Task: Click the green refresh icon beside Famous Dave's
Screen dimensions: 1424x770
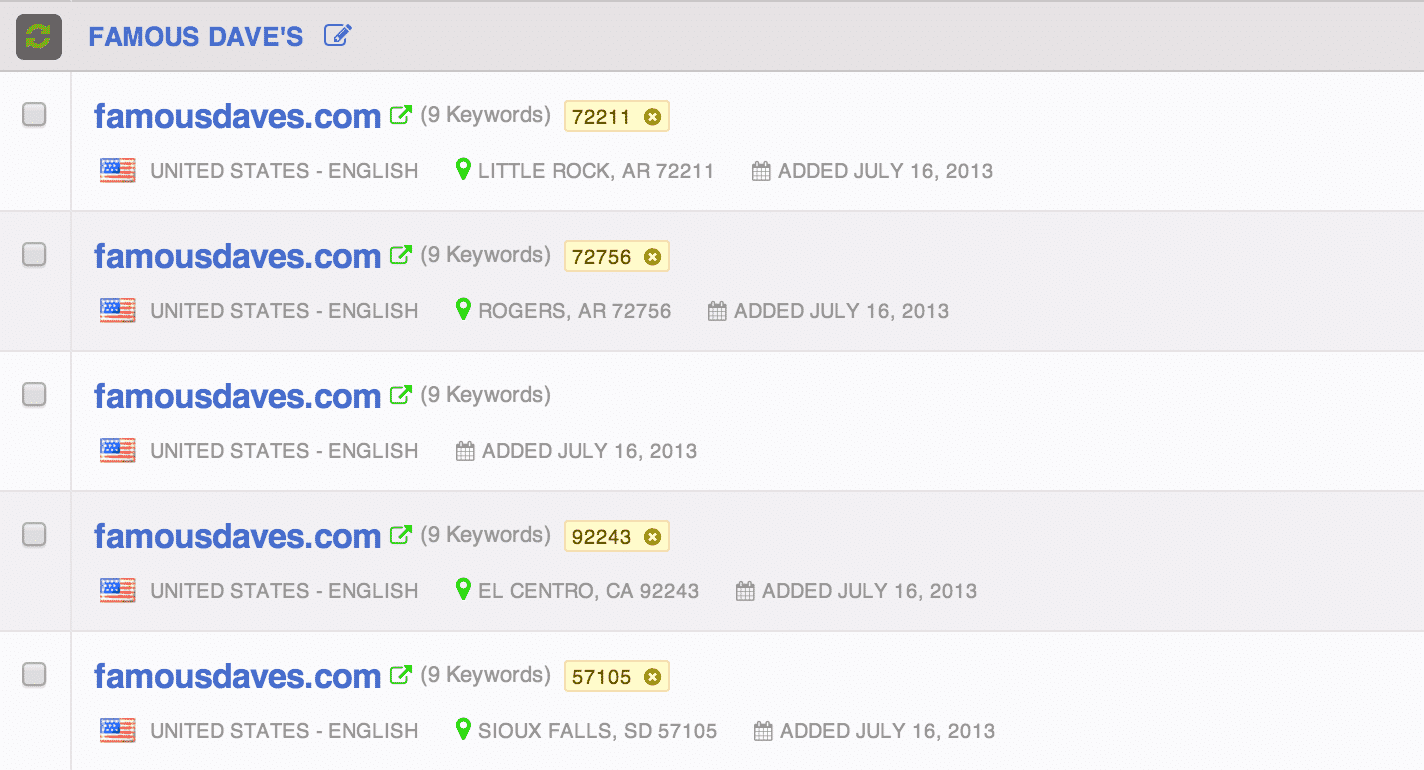Action: pos(39,37)
